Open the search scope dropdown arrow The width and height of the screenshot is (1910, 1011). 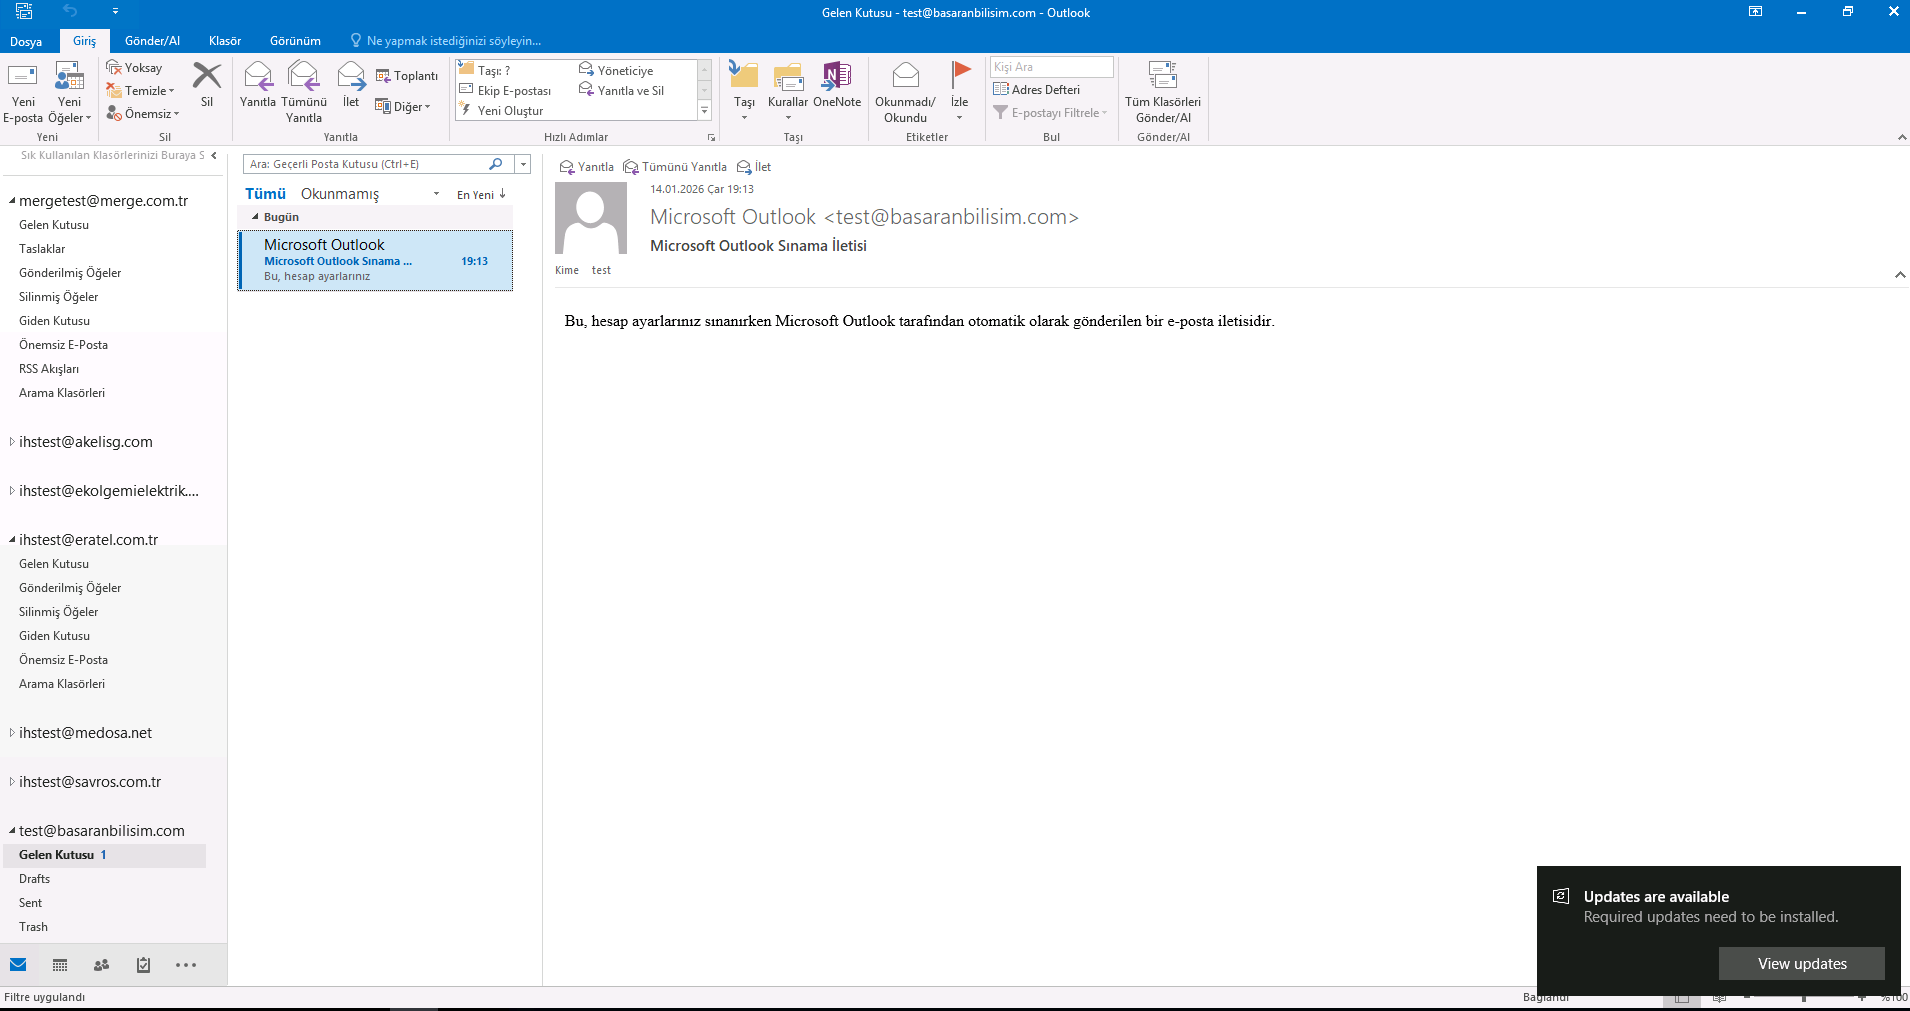(522, 164)
